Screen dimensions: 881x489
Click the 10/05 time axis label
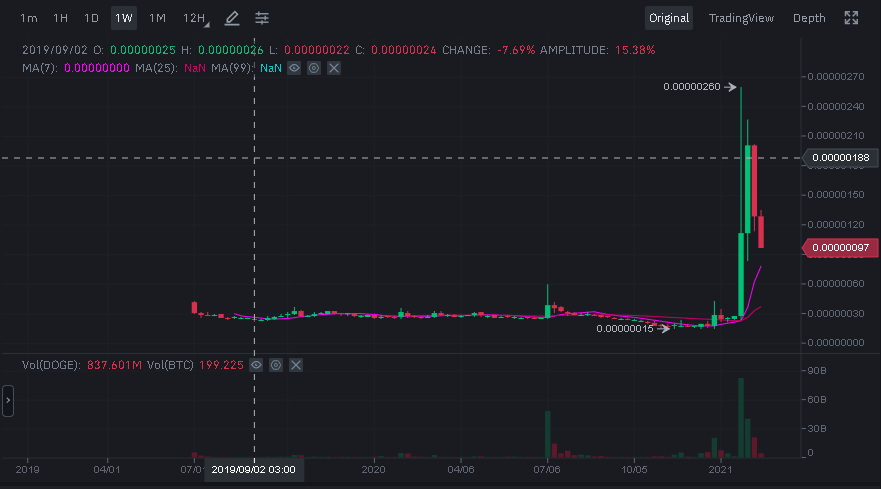[x=634, y=469]
